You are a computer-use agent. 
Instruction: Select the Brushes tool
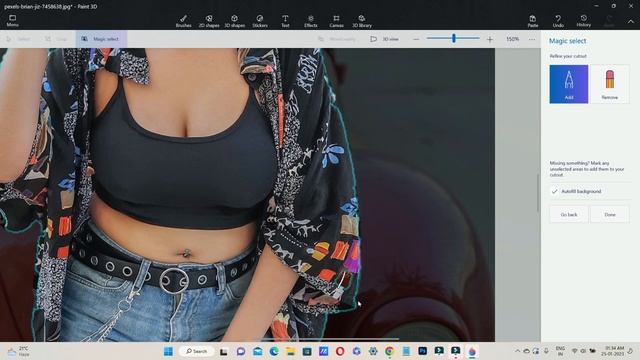183,21
